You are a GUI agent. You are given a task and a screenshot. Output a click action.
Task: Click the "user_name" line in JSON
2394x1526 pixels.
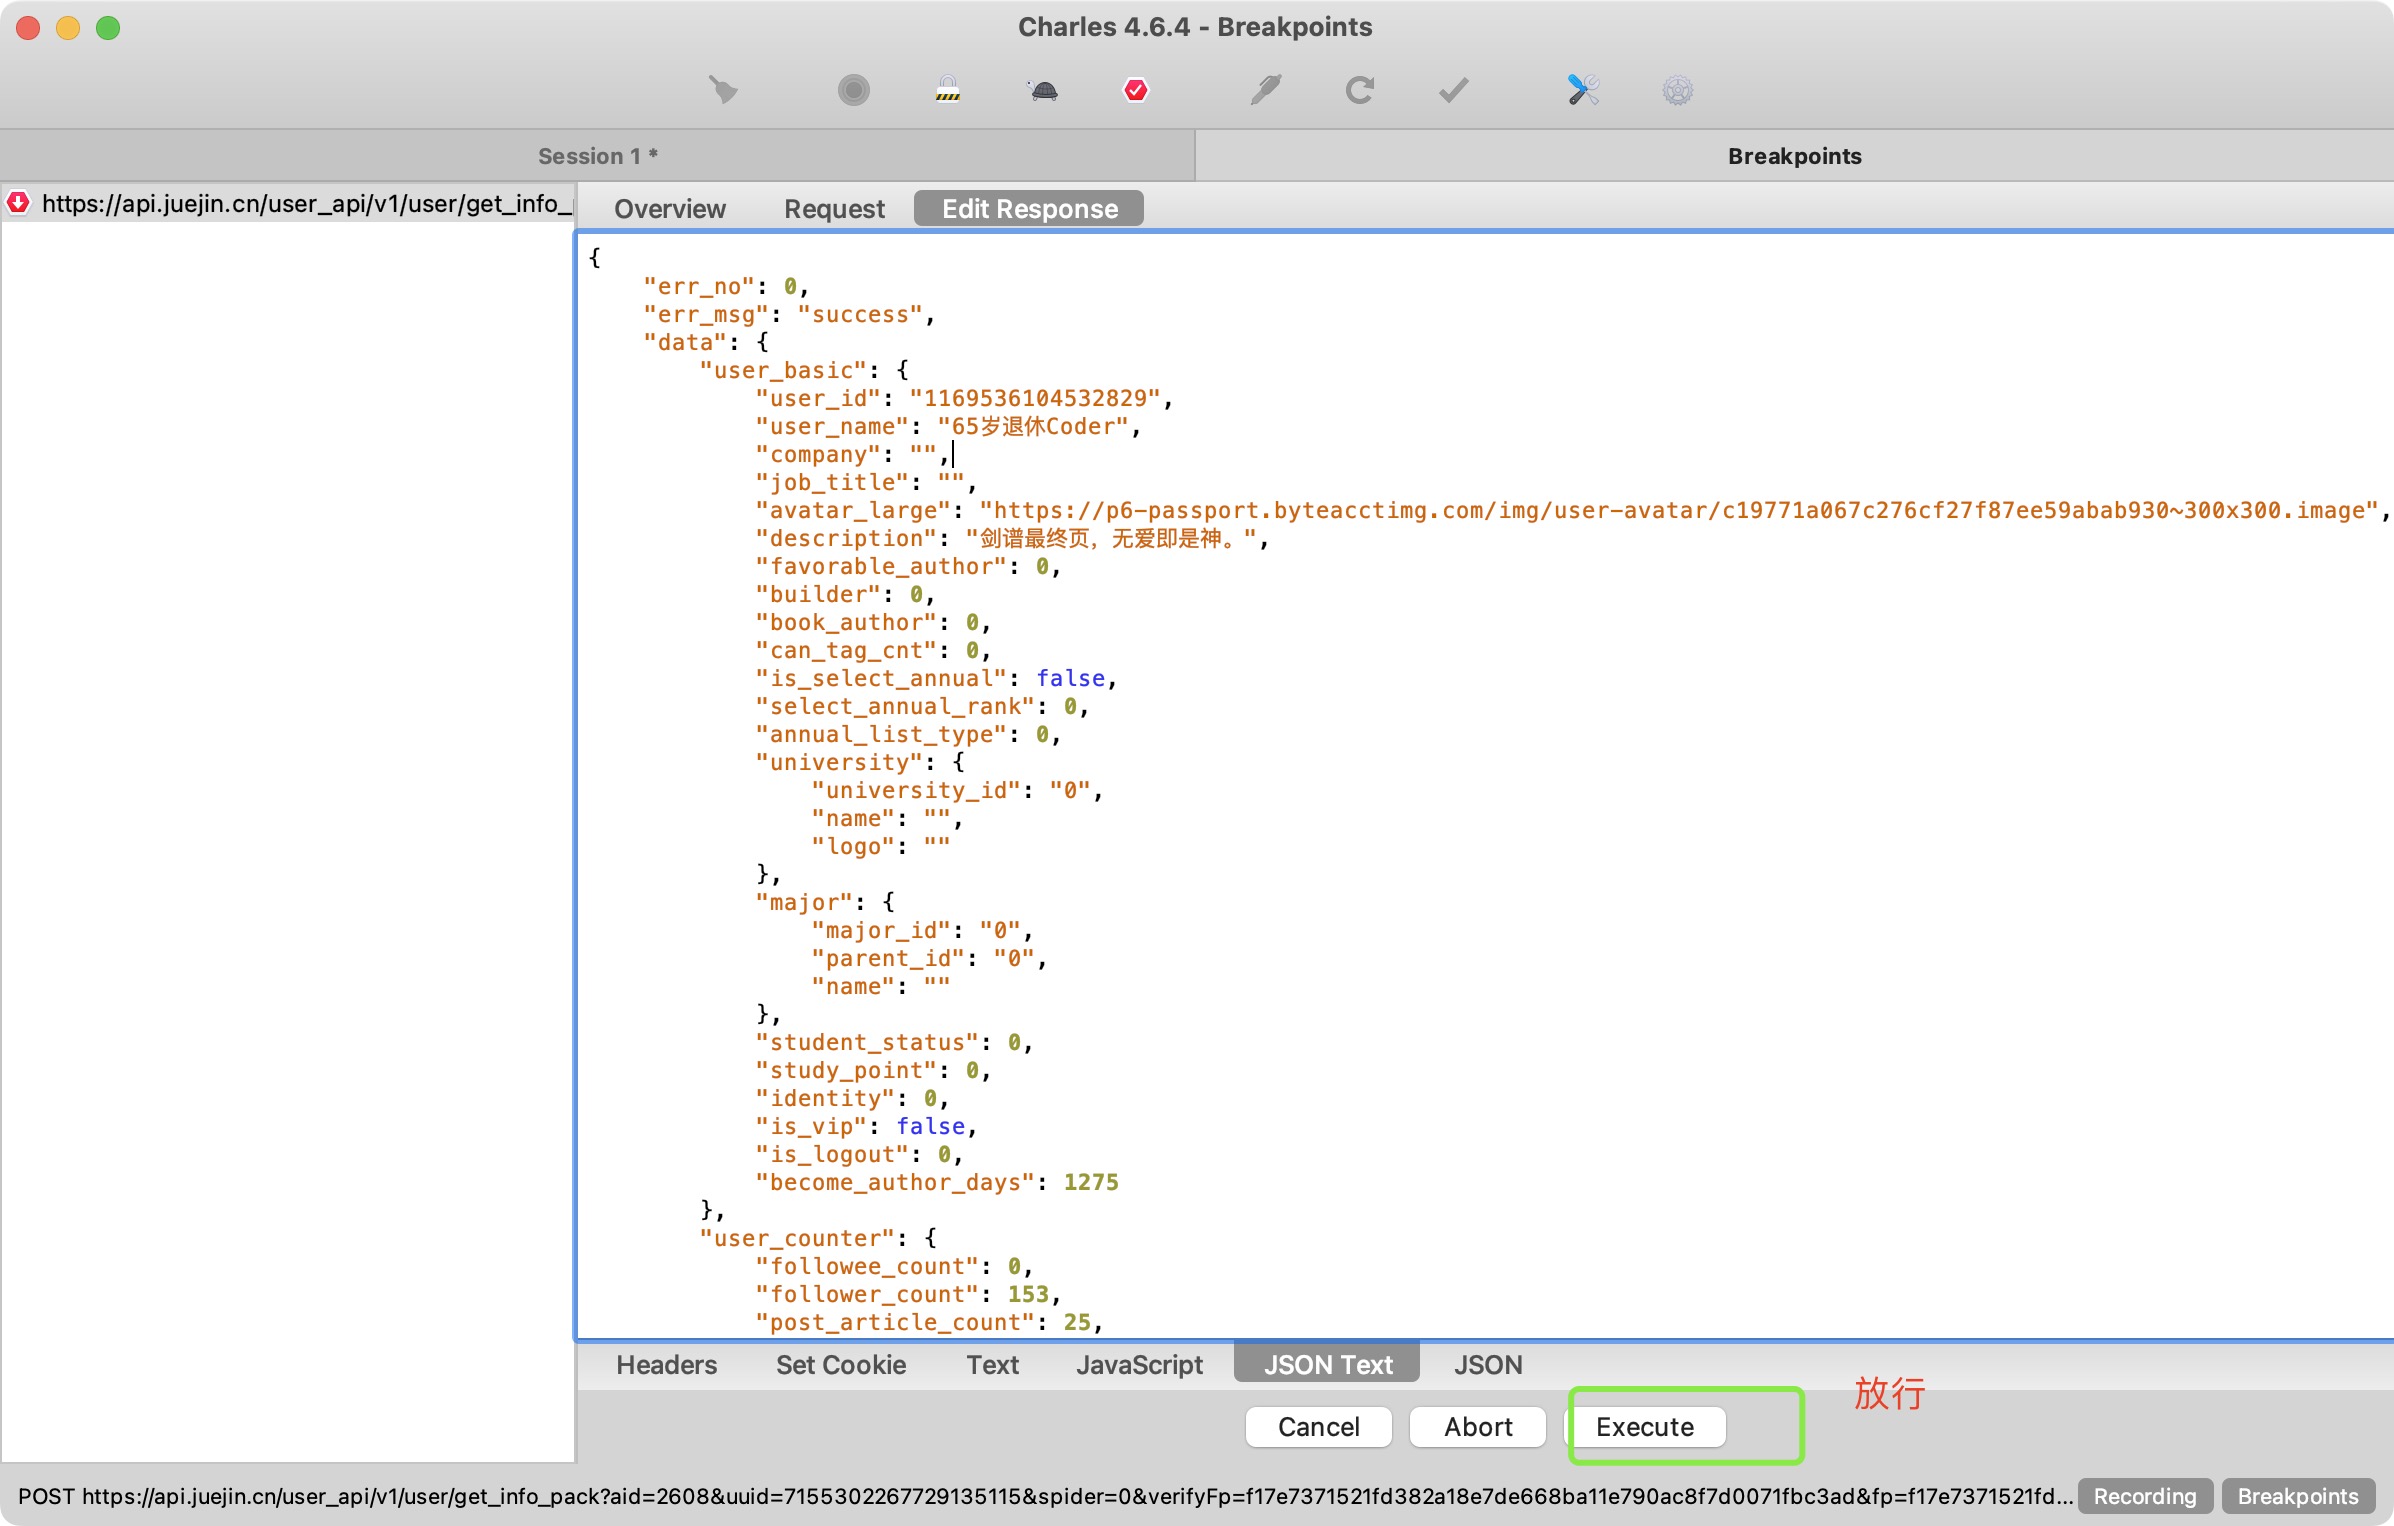[x=948, y=426]
